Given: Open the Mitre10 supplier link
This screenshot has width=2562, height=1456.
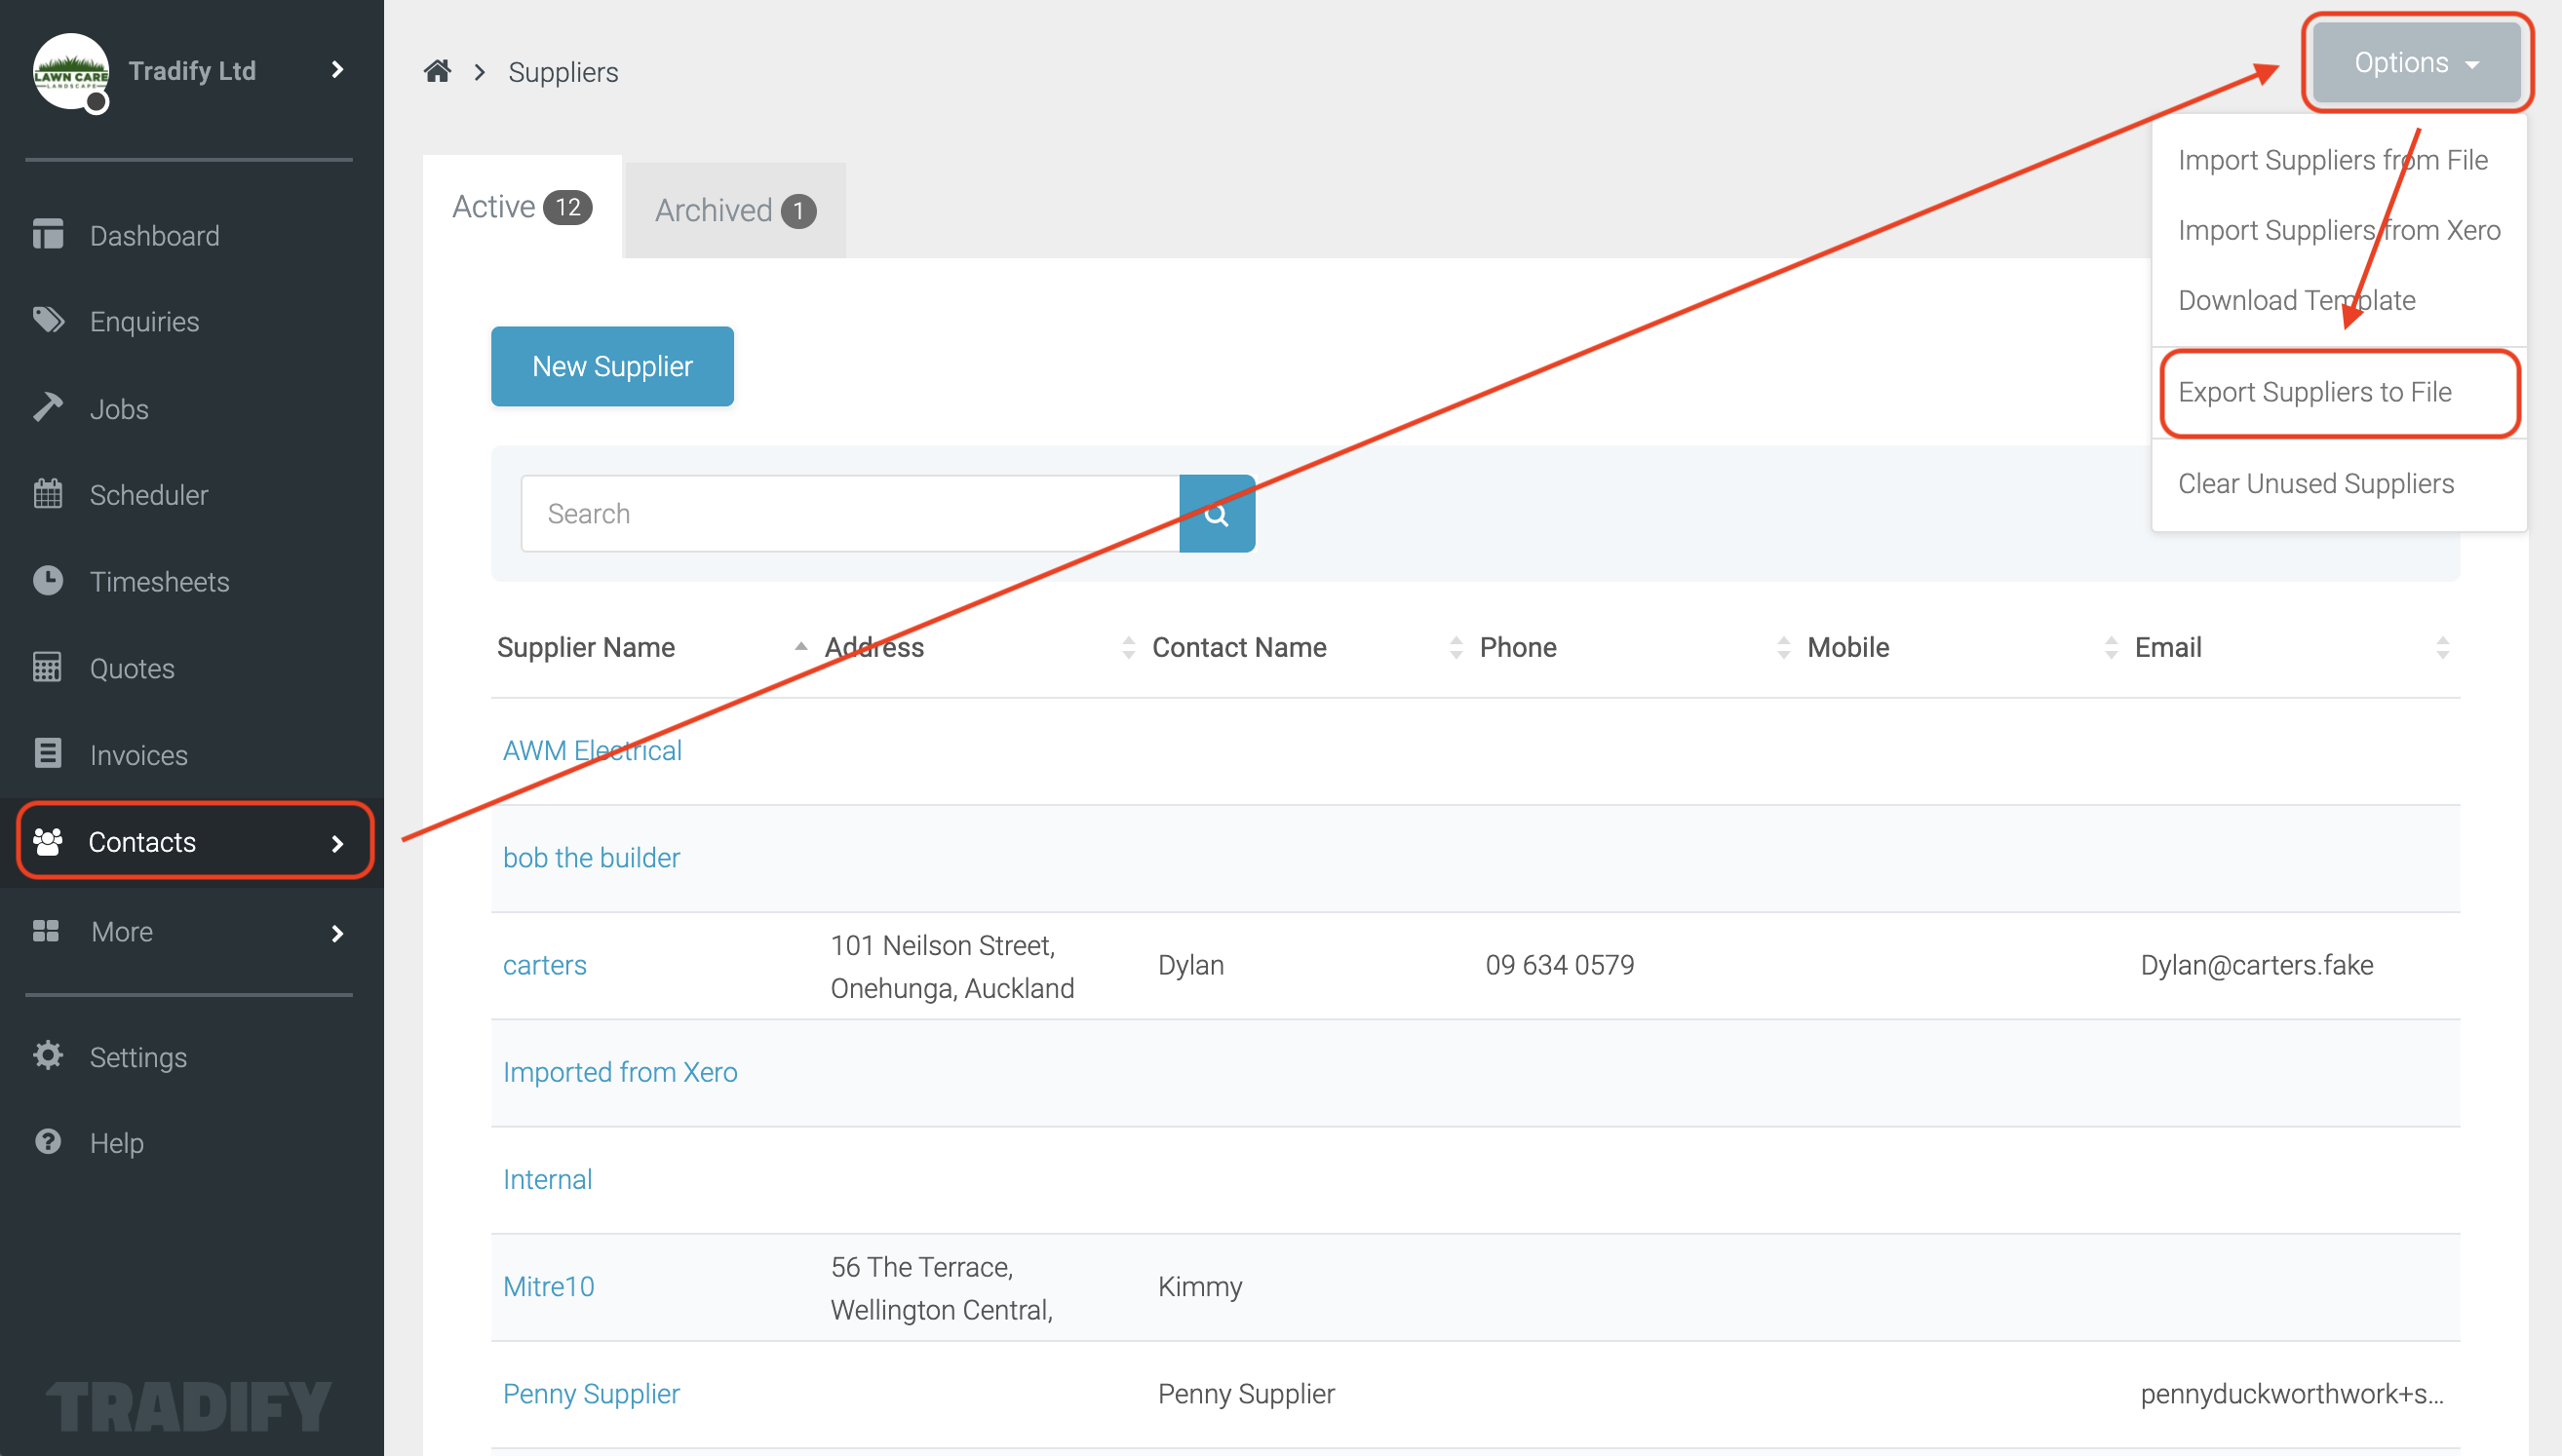Looking at the screenshot, I should point(548,1286).
